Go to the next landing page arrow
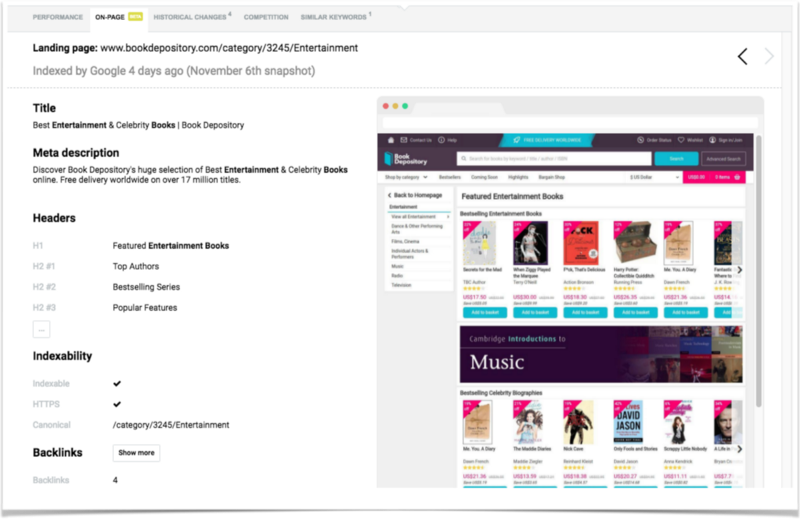Screen dimensions: 800x519 [768, 56]
